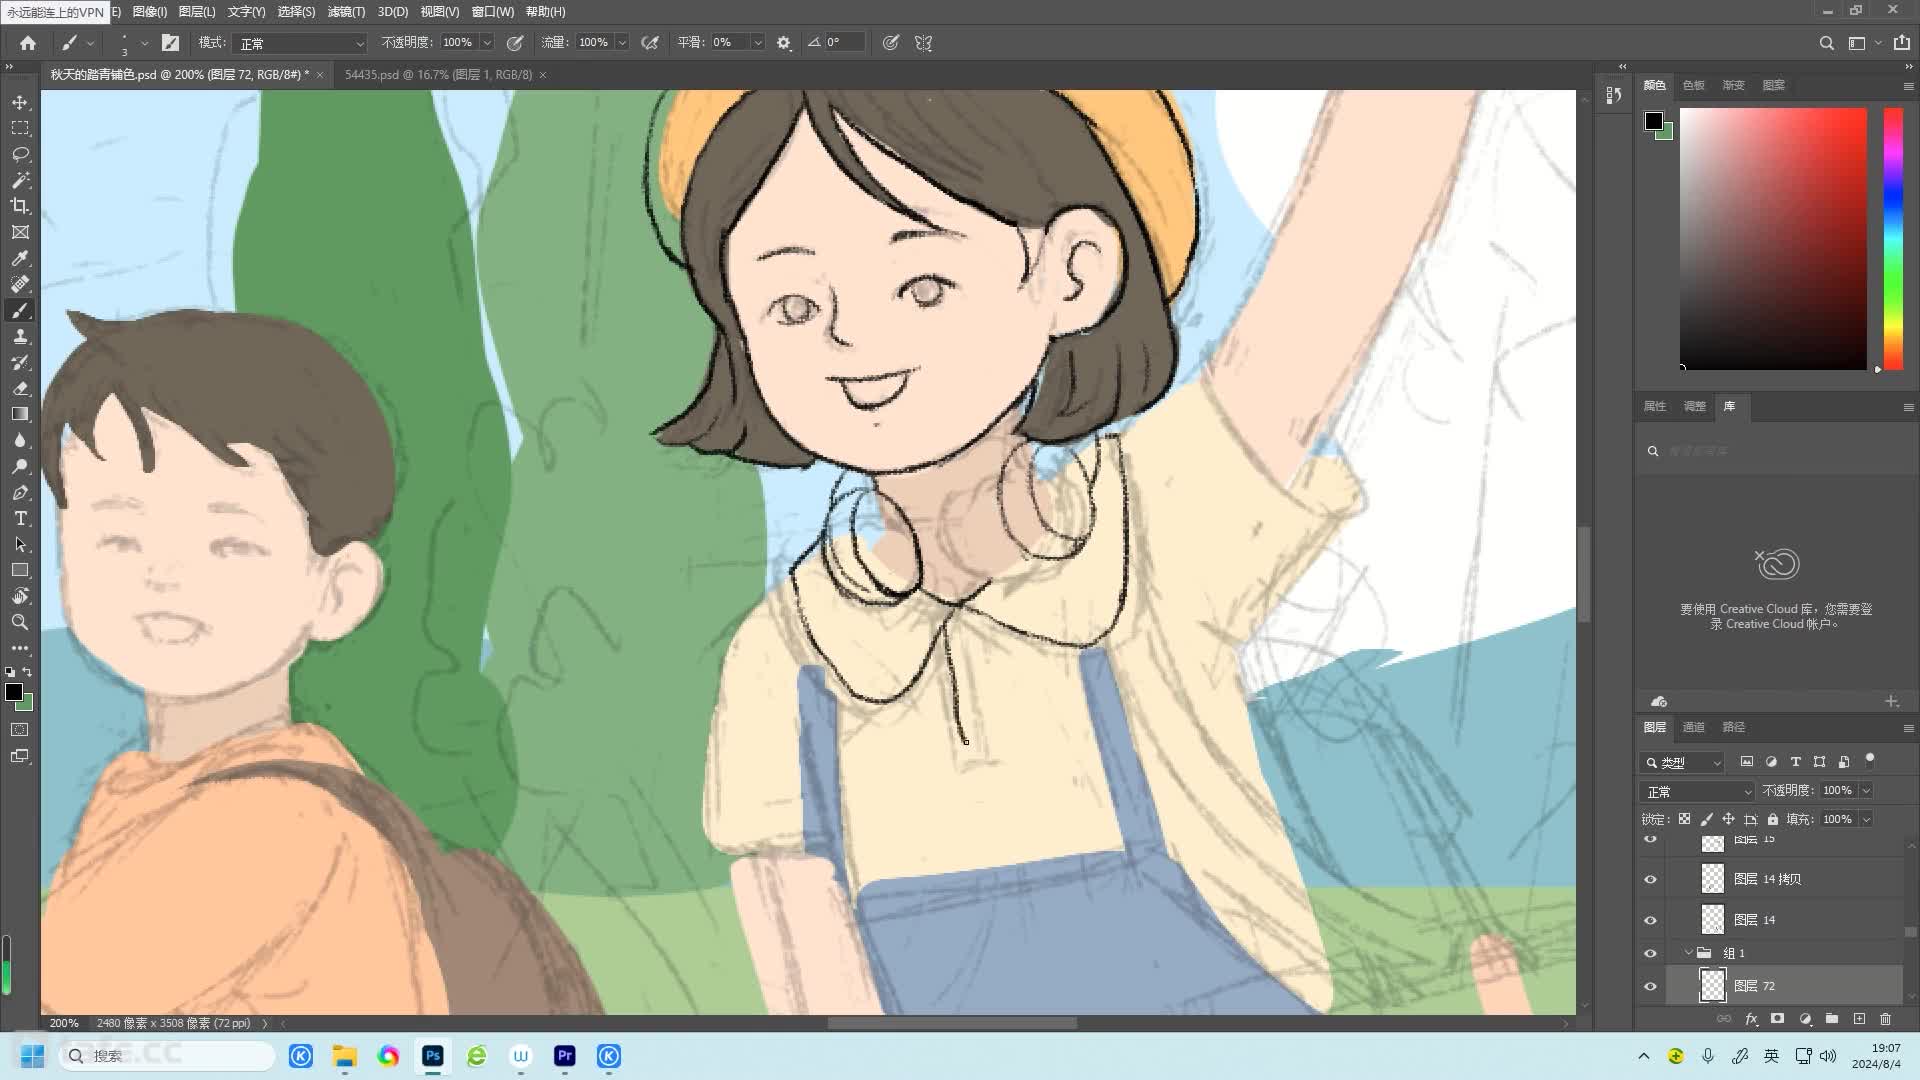Switch to the 色板 swatches tab
1920x1080 pixels.
point(1693,85)
